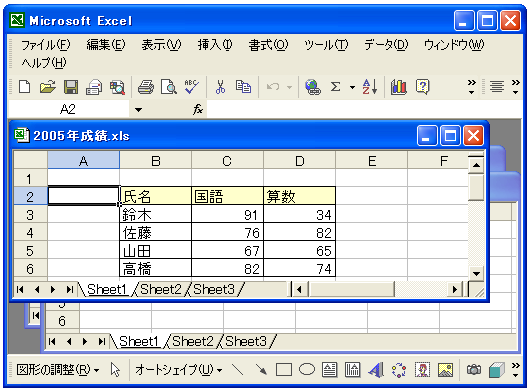Select the cell containing 鈴木
531x391 pixels.
coord(155,215)
